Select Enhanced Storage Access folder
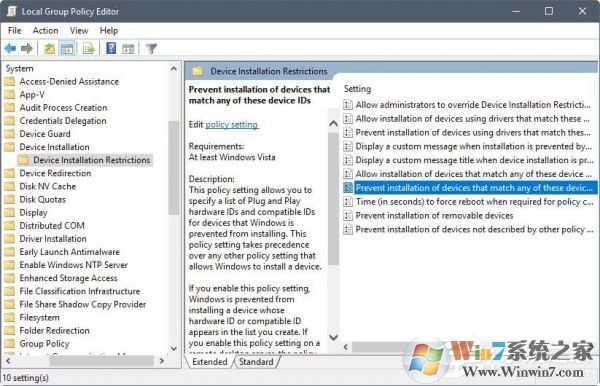 (68, 278)
